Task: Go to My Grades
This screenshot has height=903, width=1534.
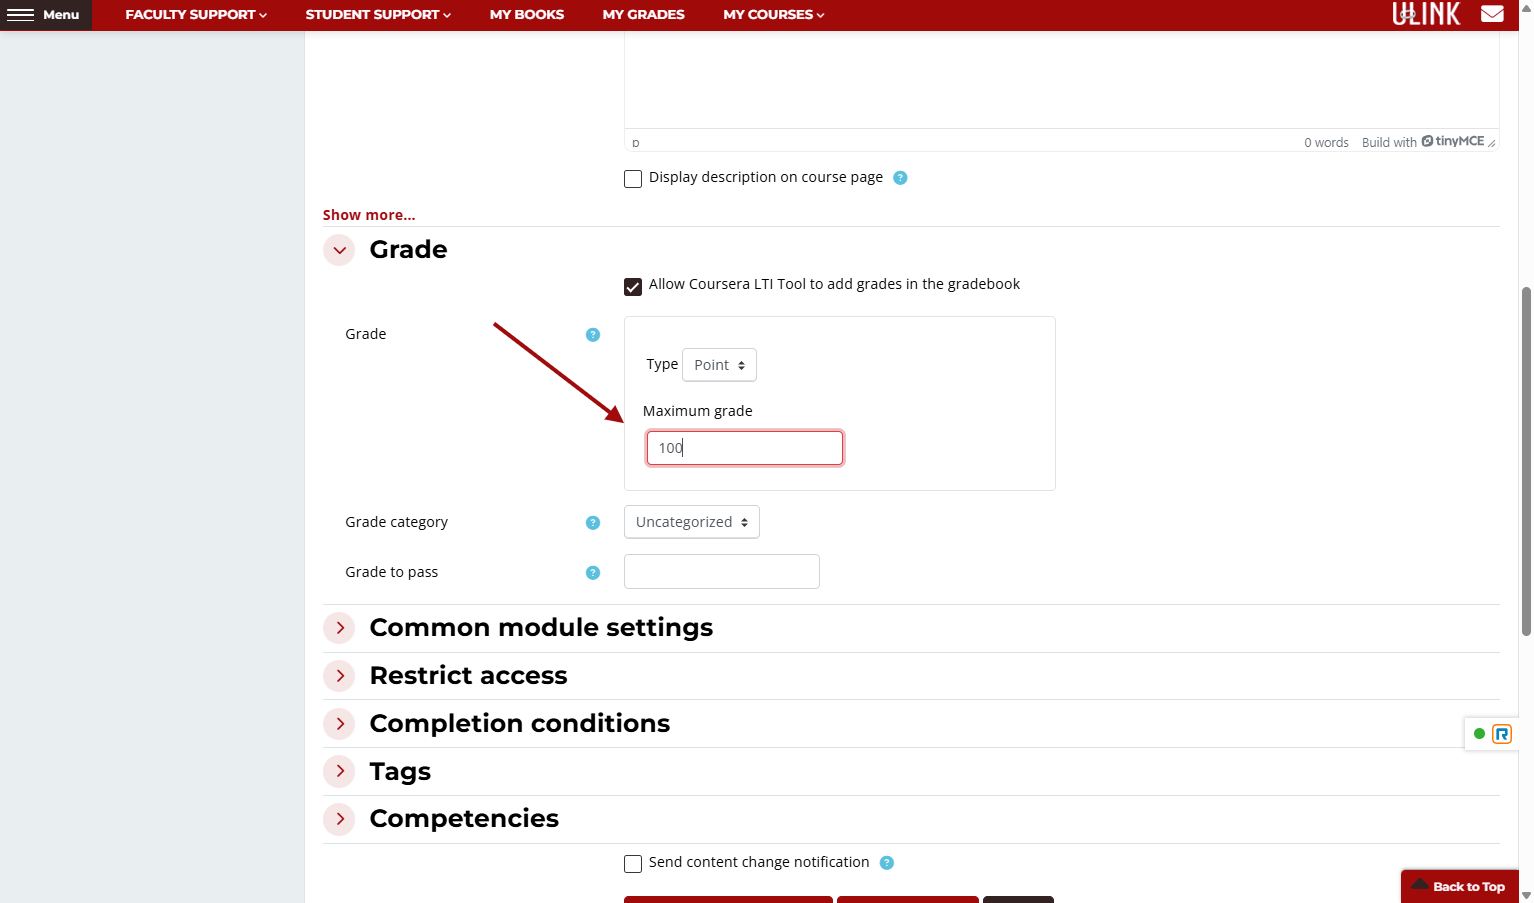Action: click(644, 15)
